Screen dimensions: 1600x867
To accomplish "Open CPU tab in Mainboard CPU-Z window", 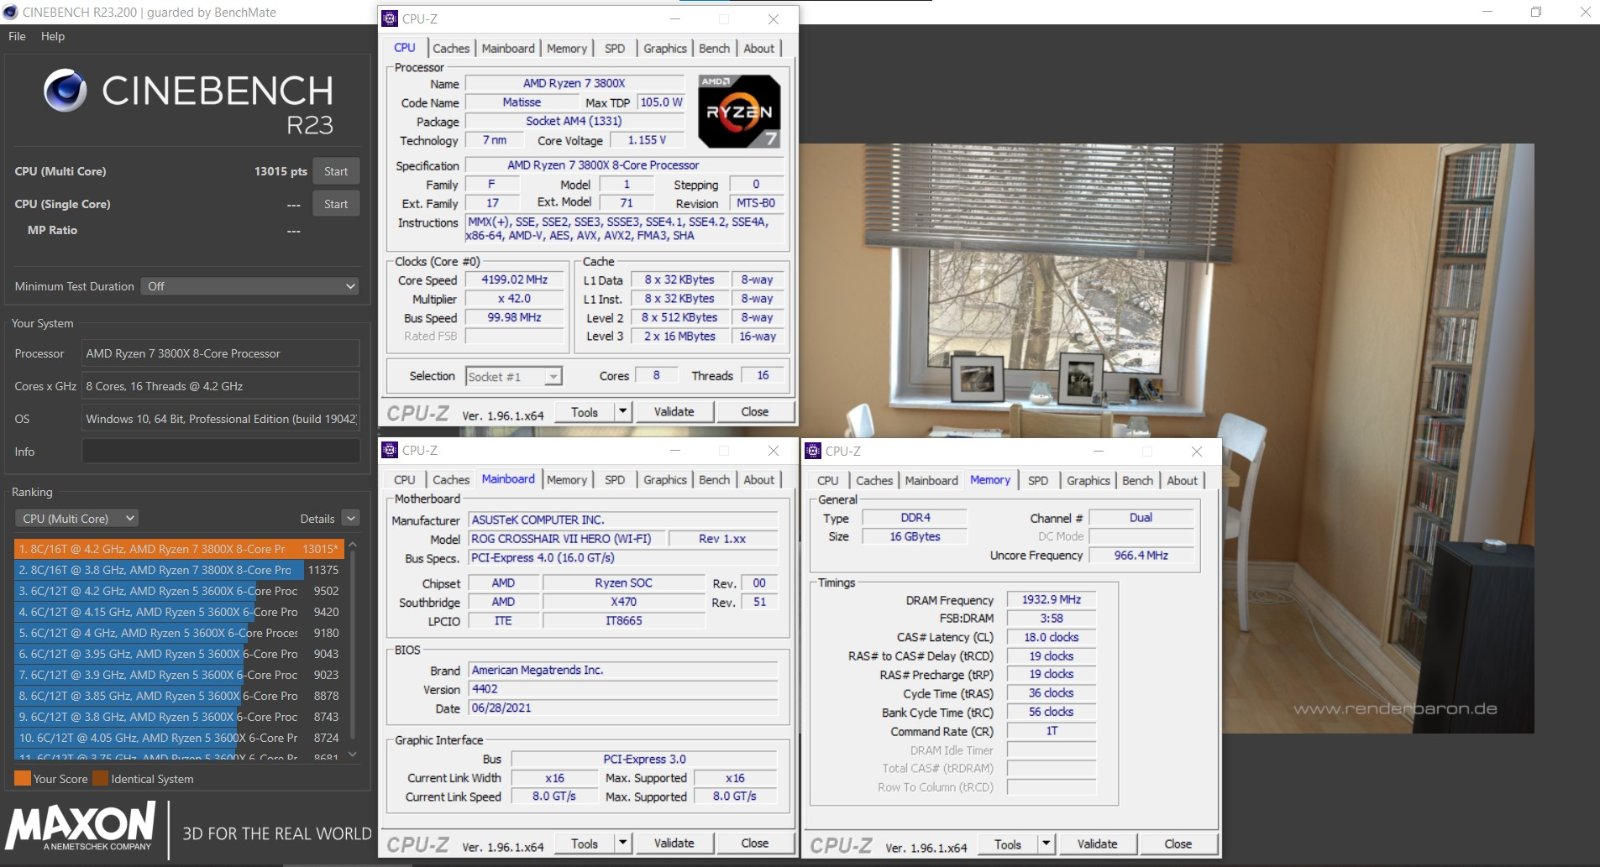I will pyautogui.click(x=405, y=480).
